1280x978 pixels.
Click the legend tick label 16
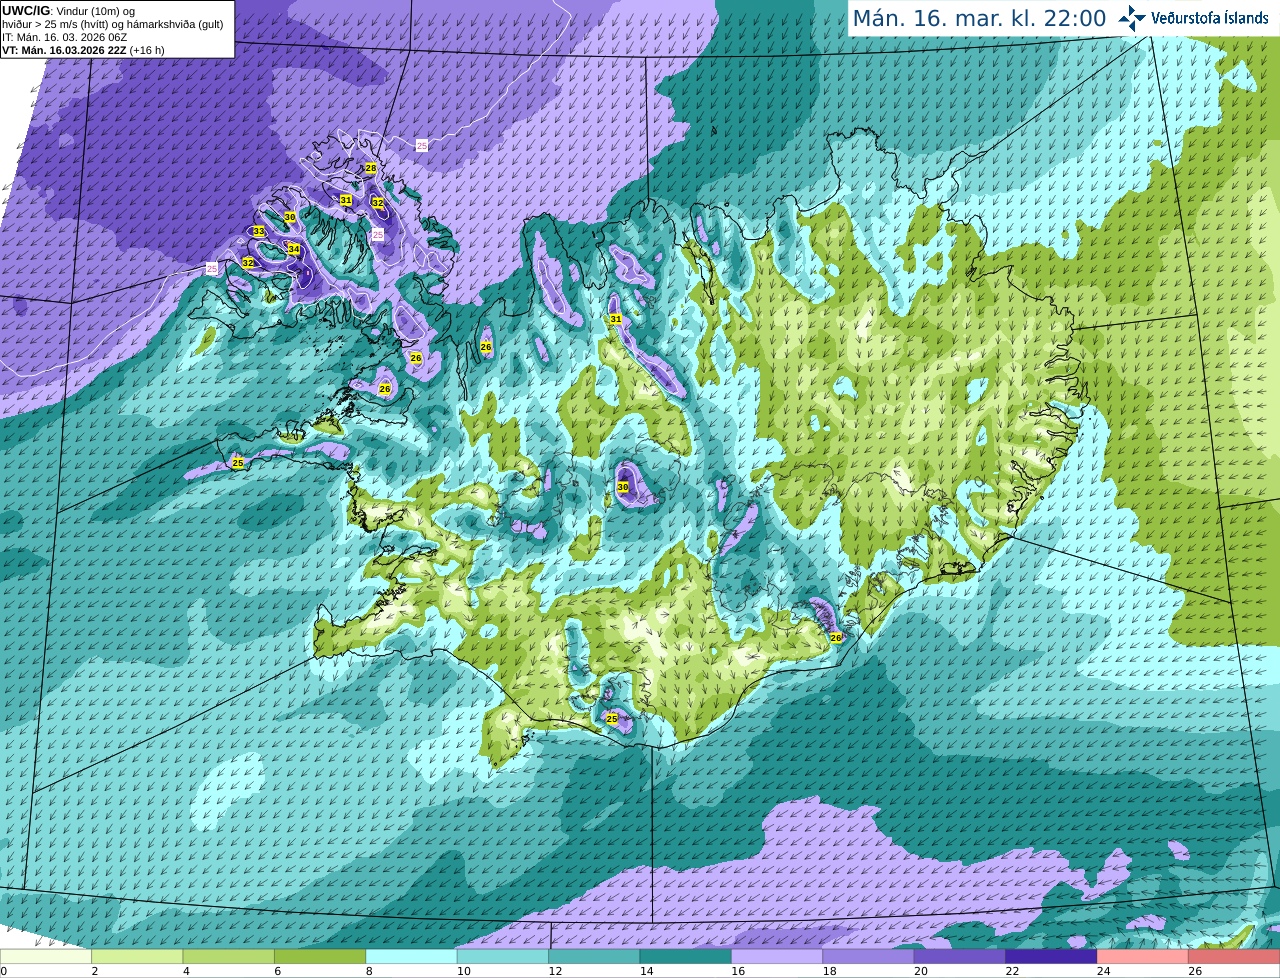[737, 971]
